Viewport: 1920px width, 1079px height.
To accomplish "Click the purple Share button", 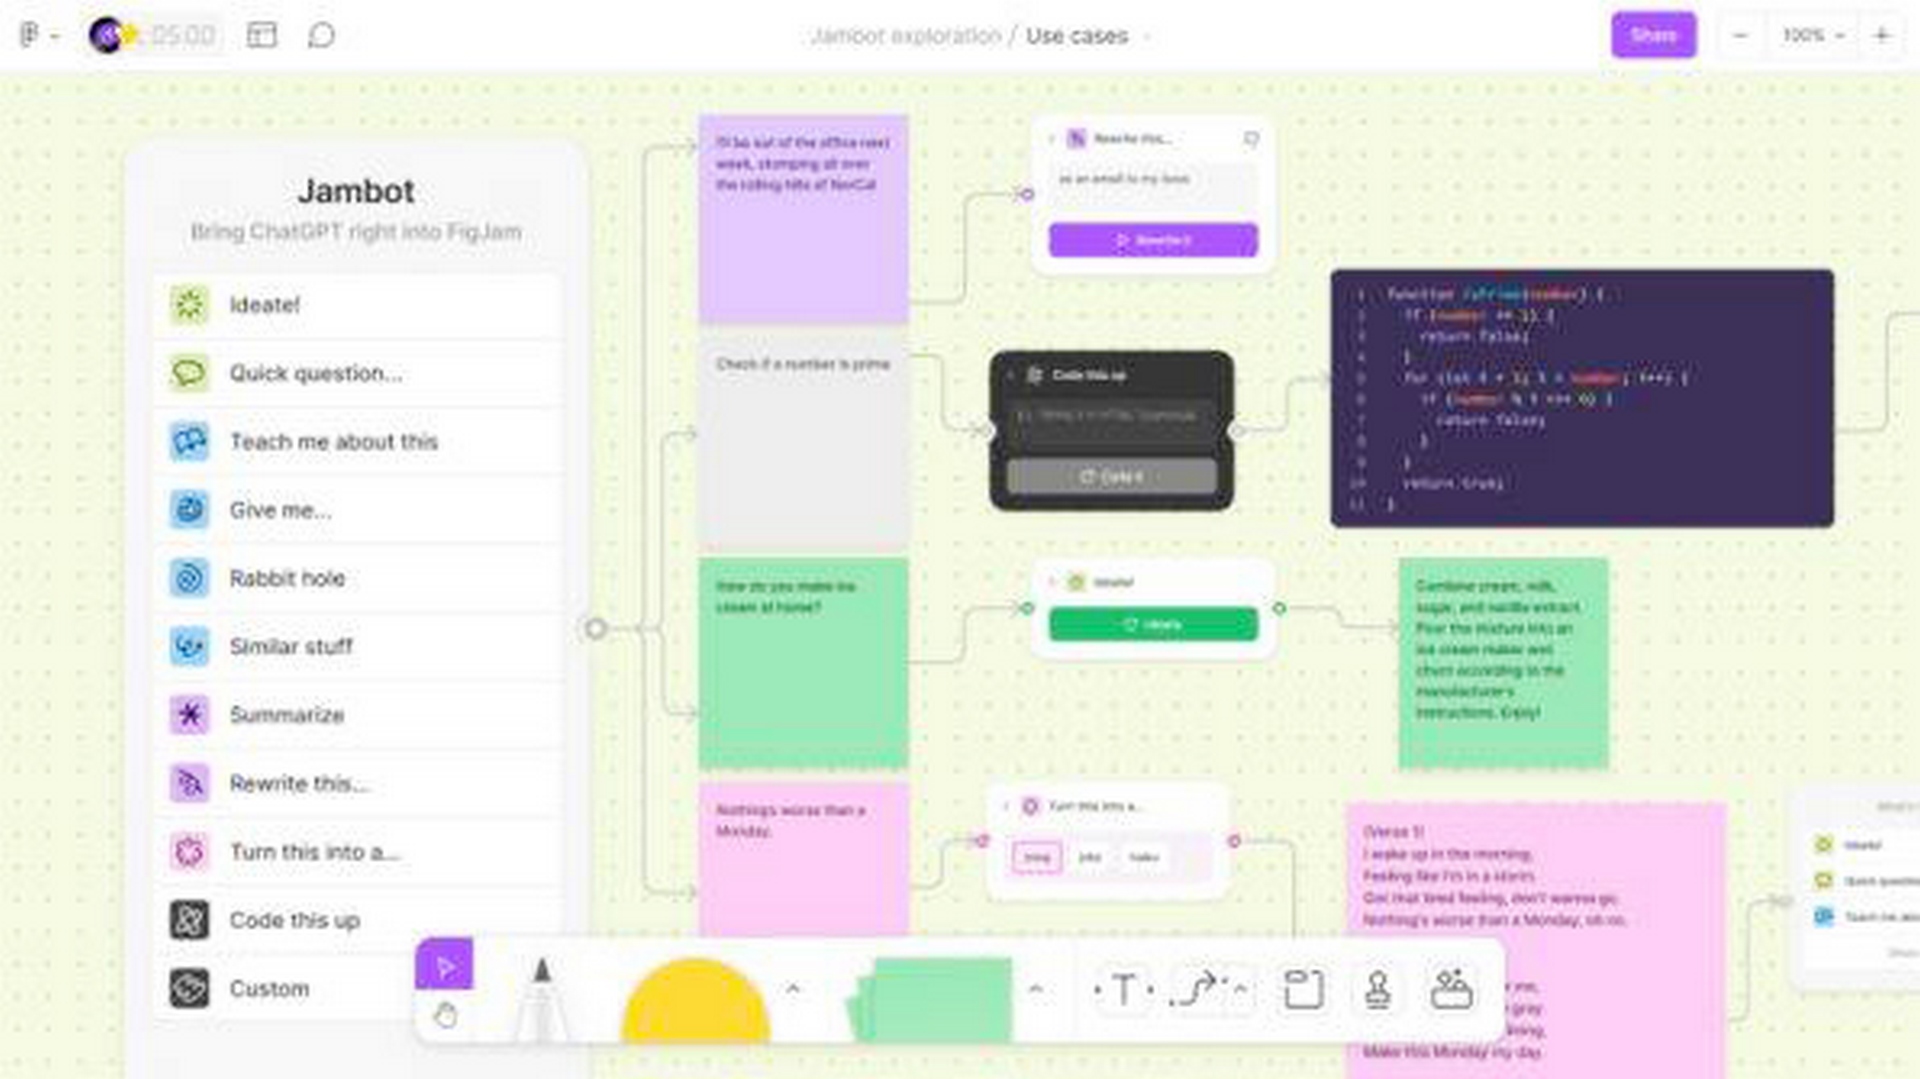I will [1653, 35].
